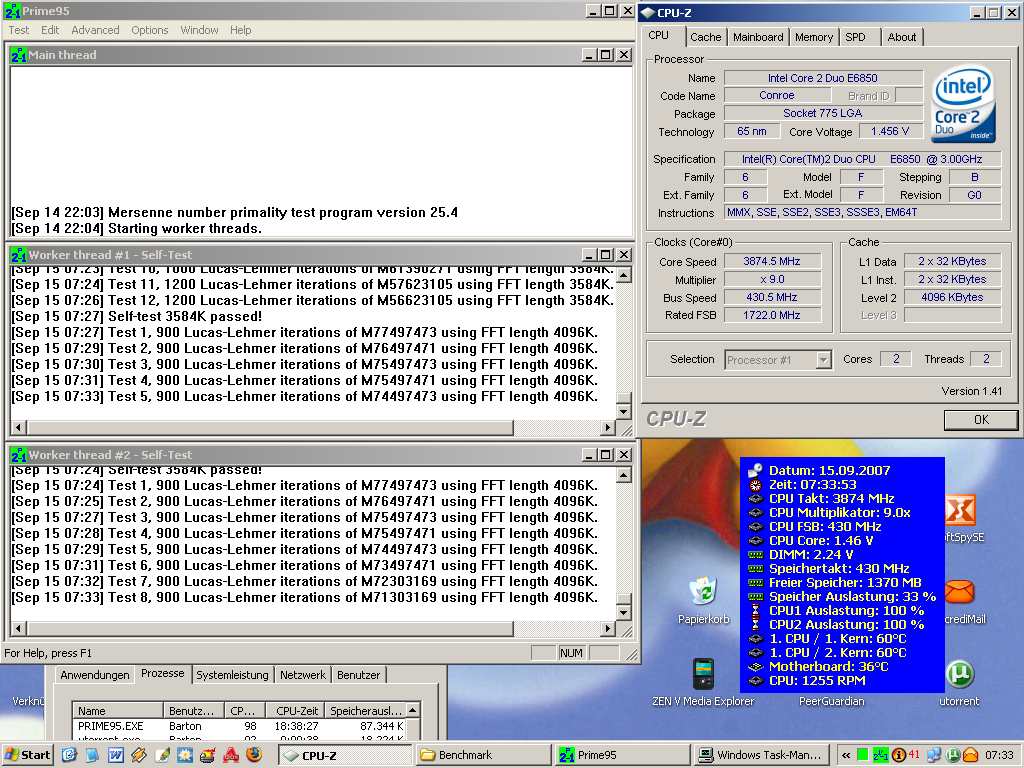Switch to the Cache tab in CPU-Z

[705, 37]
